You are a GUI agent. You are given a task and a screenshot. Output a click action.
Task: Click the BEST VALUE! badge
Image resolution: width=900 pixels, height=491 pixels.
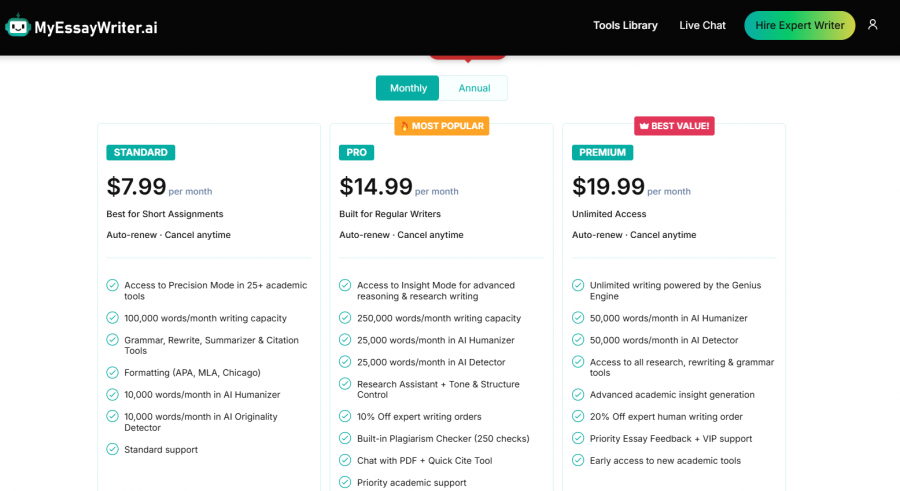coord(674,126)
